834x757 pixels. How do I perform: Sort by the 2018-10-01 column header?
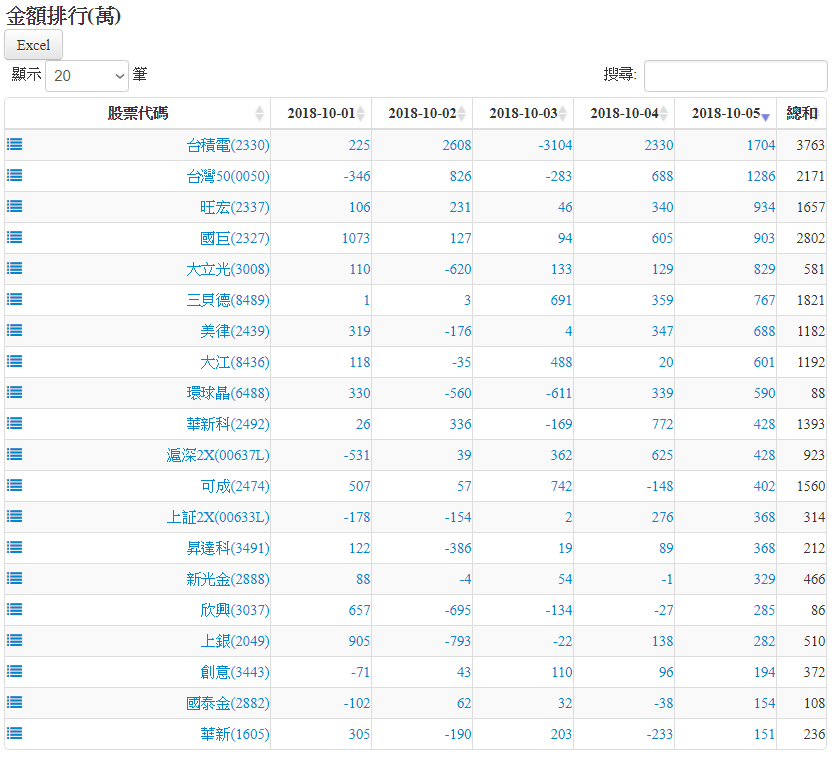point(321,114)
